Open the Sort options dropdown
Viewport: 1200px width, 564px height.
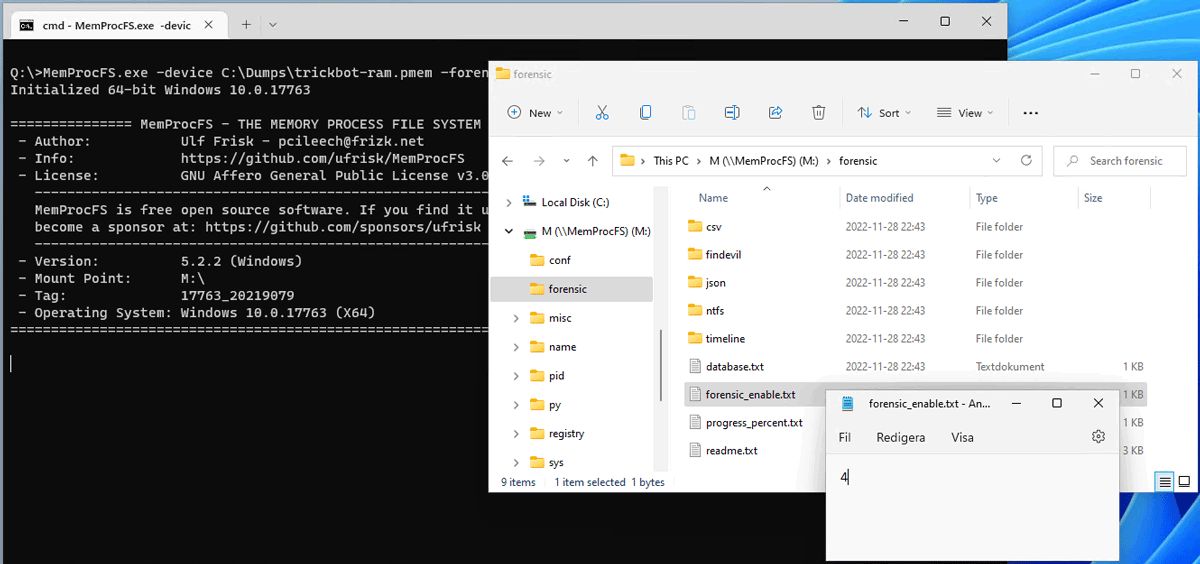point(884,113)
